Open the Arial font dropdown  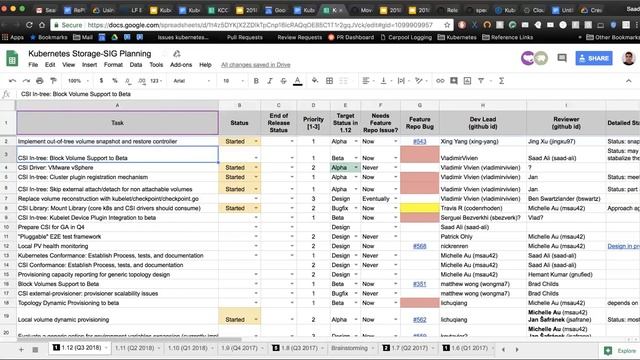(x=191, y=81)
